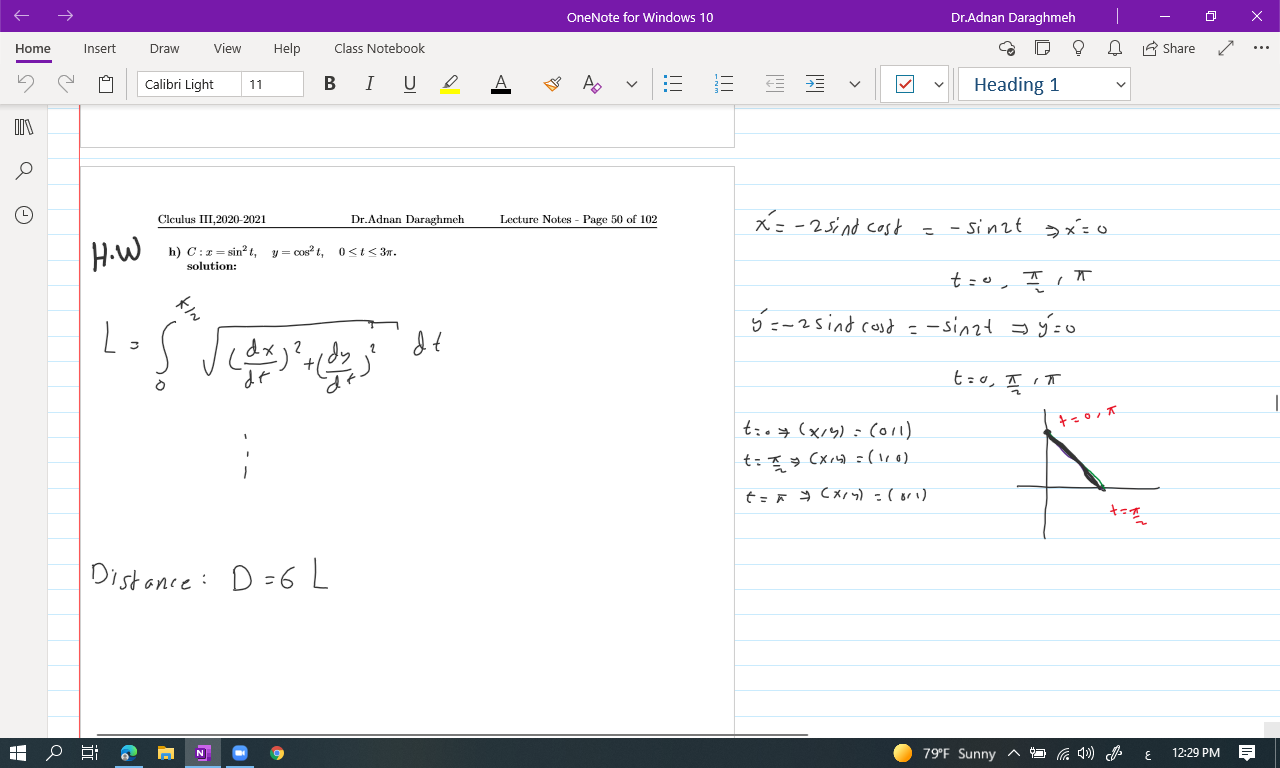
Task: Insert a bulleted list
Action: (674, 84)
